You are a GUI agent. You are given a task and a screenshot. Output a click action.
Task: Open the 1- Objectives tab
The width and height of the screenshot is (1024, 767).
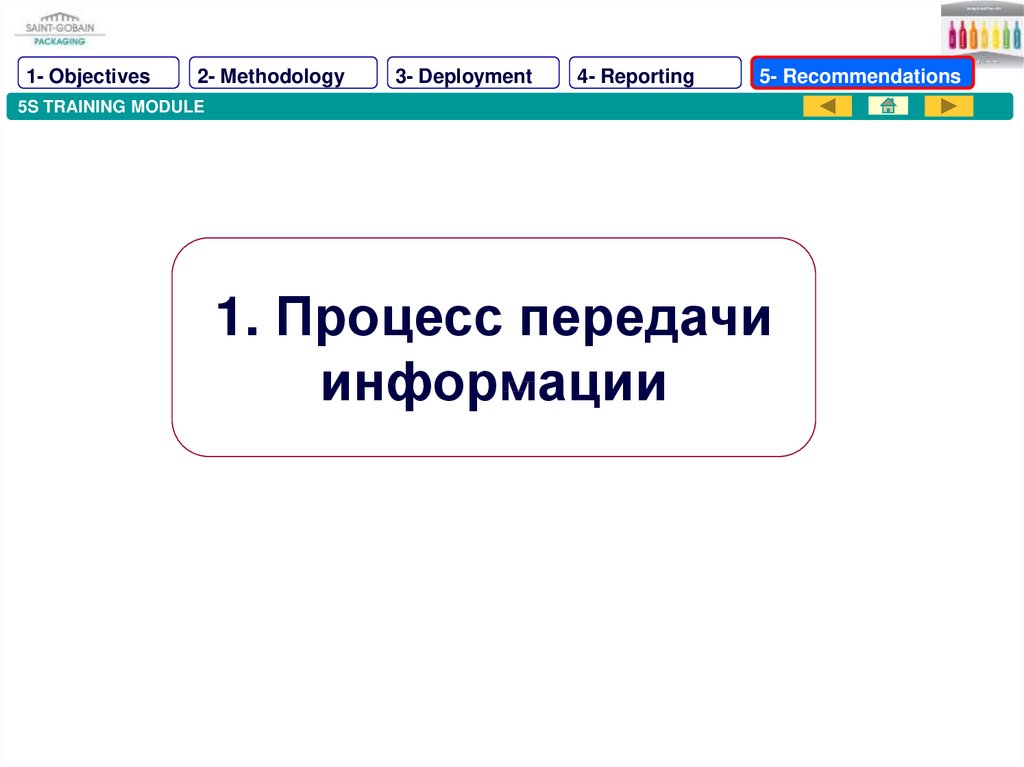[x=98, y=76]
